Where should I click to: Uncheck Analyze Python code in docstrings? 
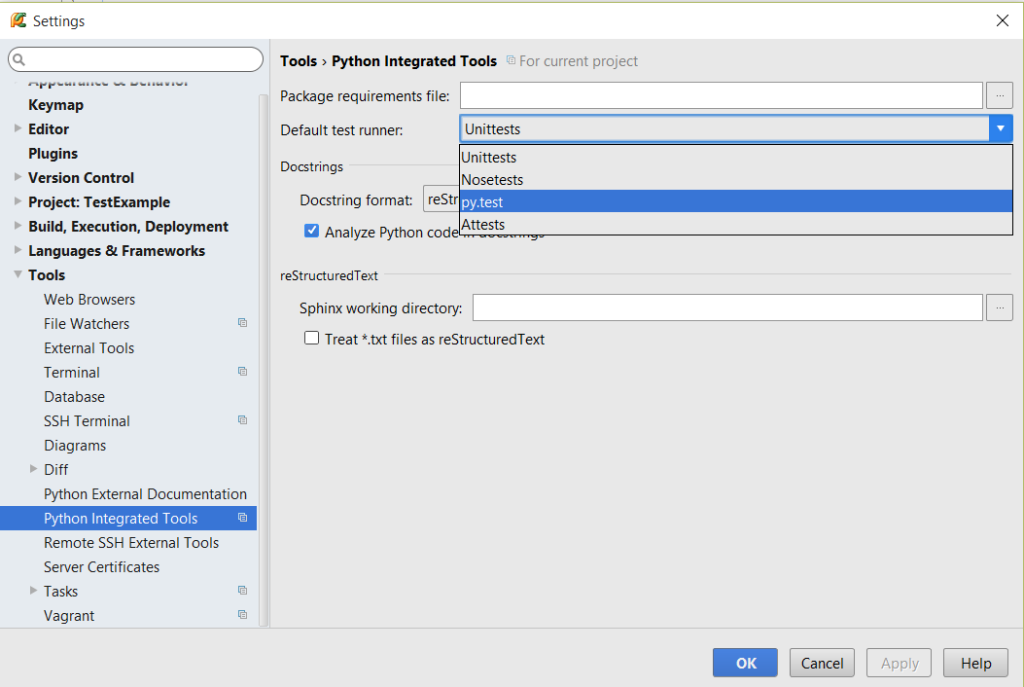[312, 231]
